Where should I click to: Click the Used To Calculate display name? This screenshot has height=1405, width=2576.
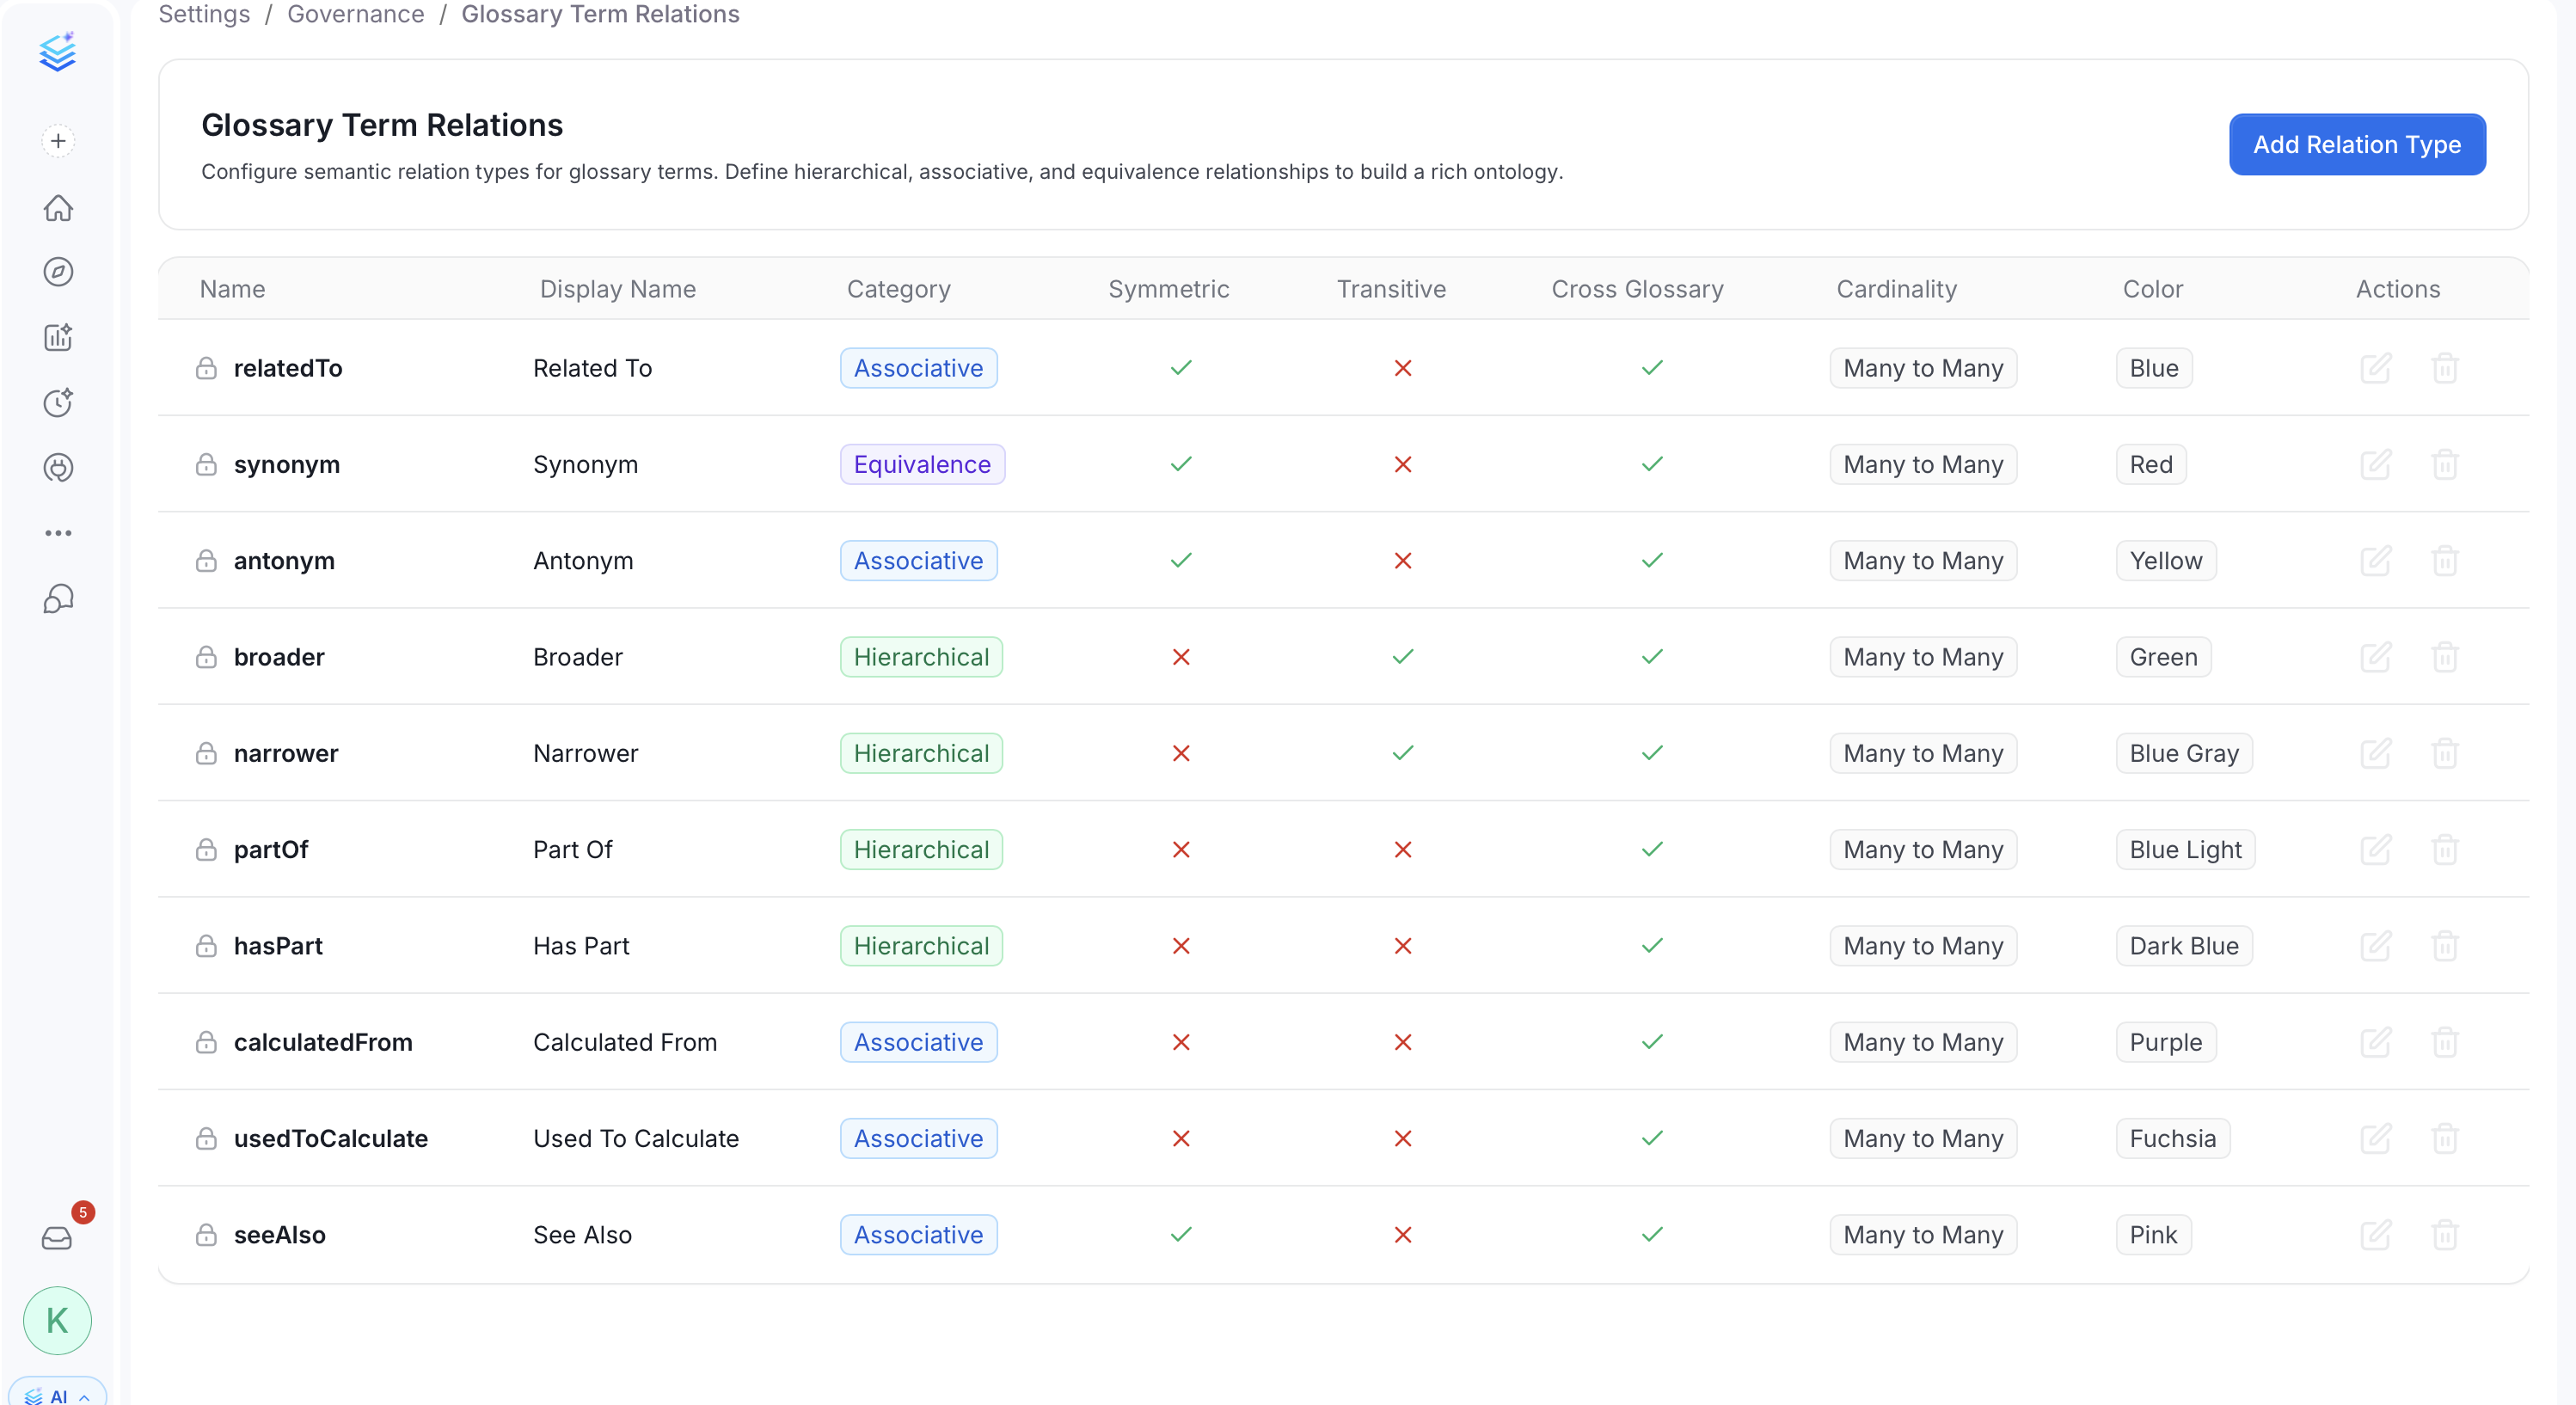[636, 1138]
